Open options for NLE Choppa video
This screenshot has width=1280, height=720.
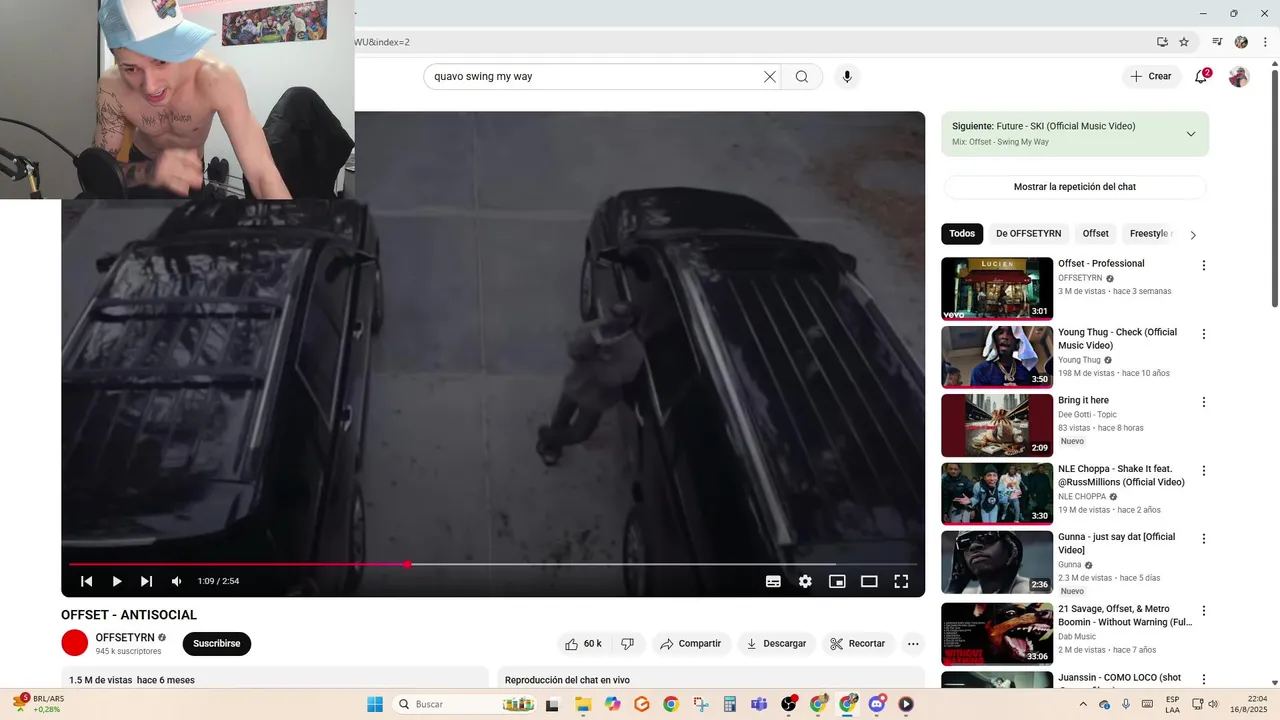pos(1204,471)
